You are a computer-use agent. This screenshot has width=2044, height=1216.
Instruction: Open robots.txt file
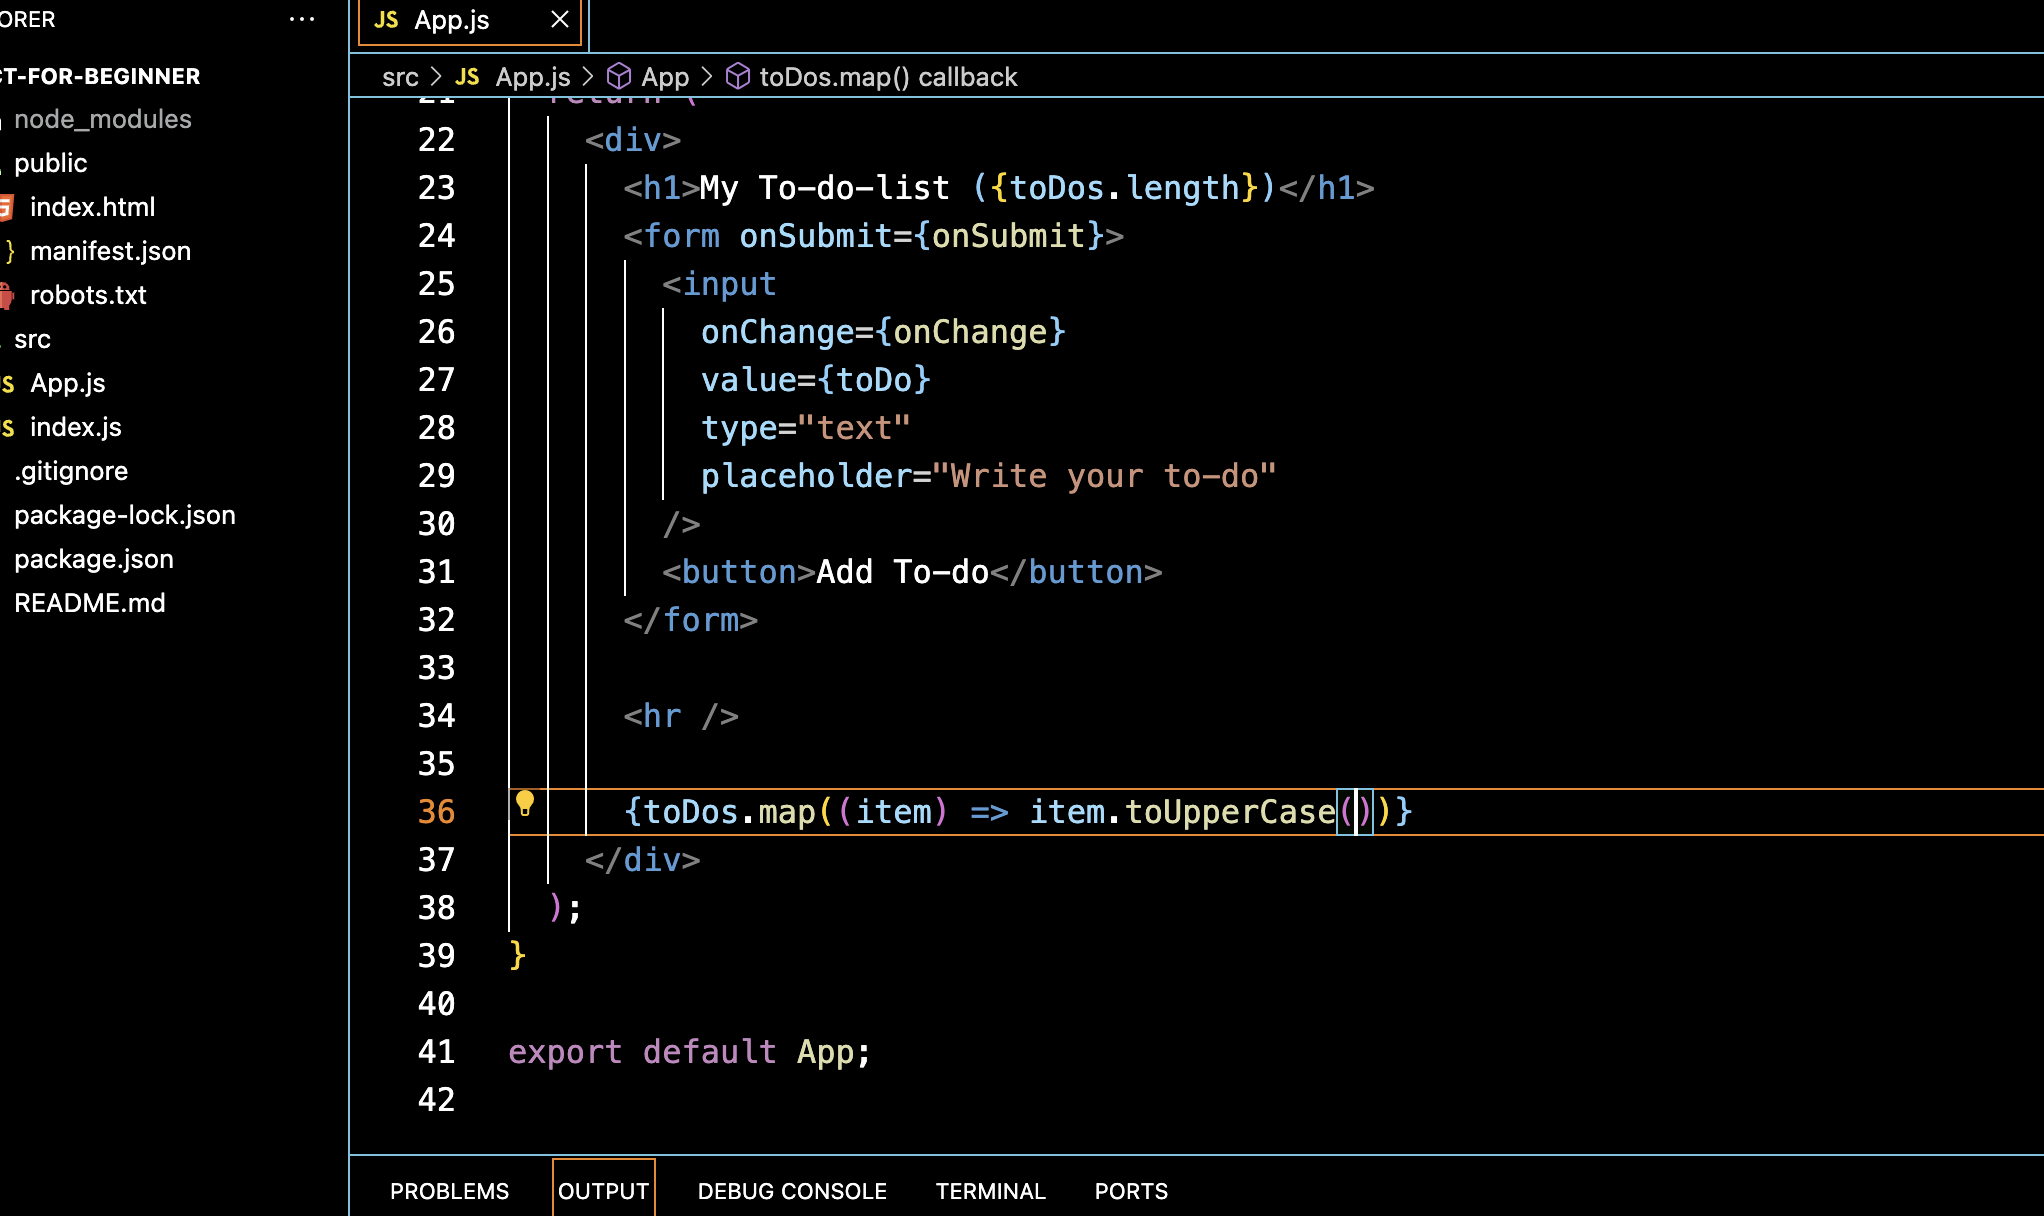tap(88, 295)
